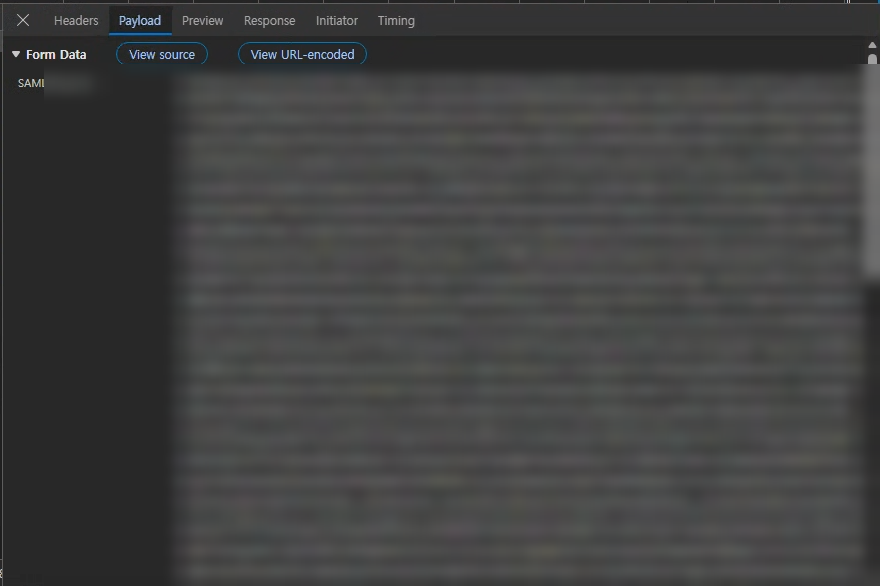Click the scrollbar up arrow
Viewport: 880px width, 586px height.
coord(872,45)
